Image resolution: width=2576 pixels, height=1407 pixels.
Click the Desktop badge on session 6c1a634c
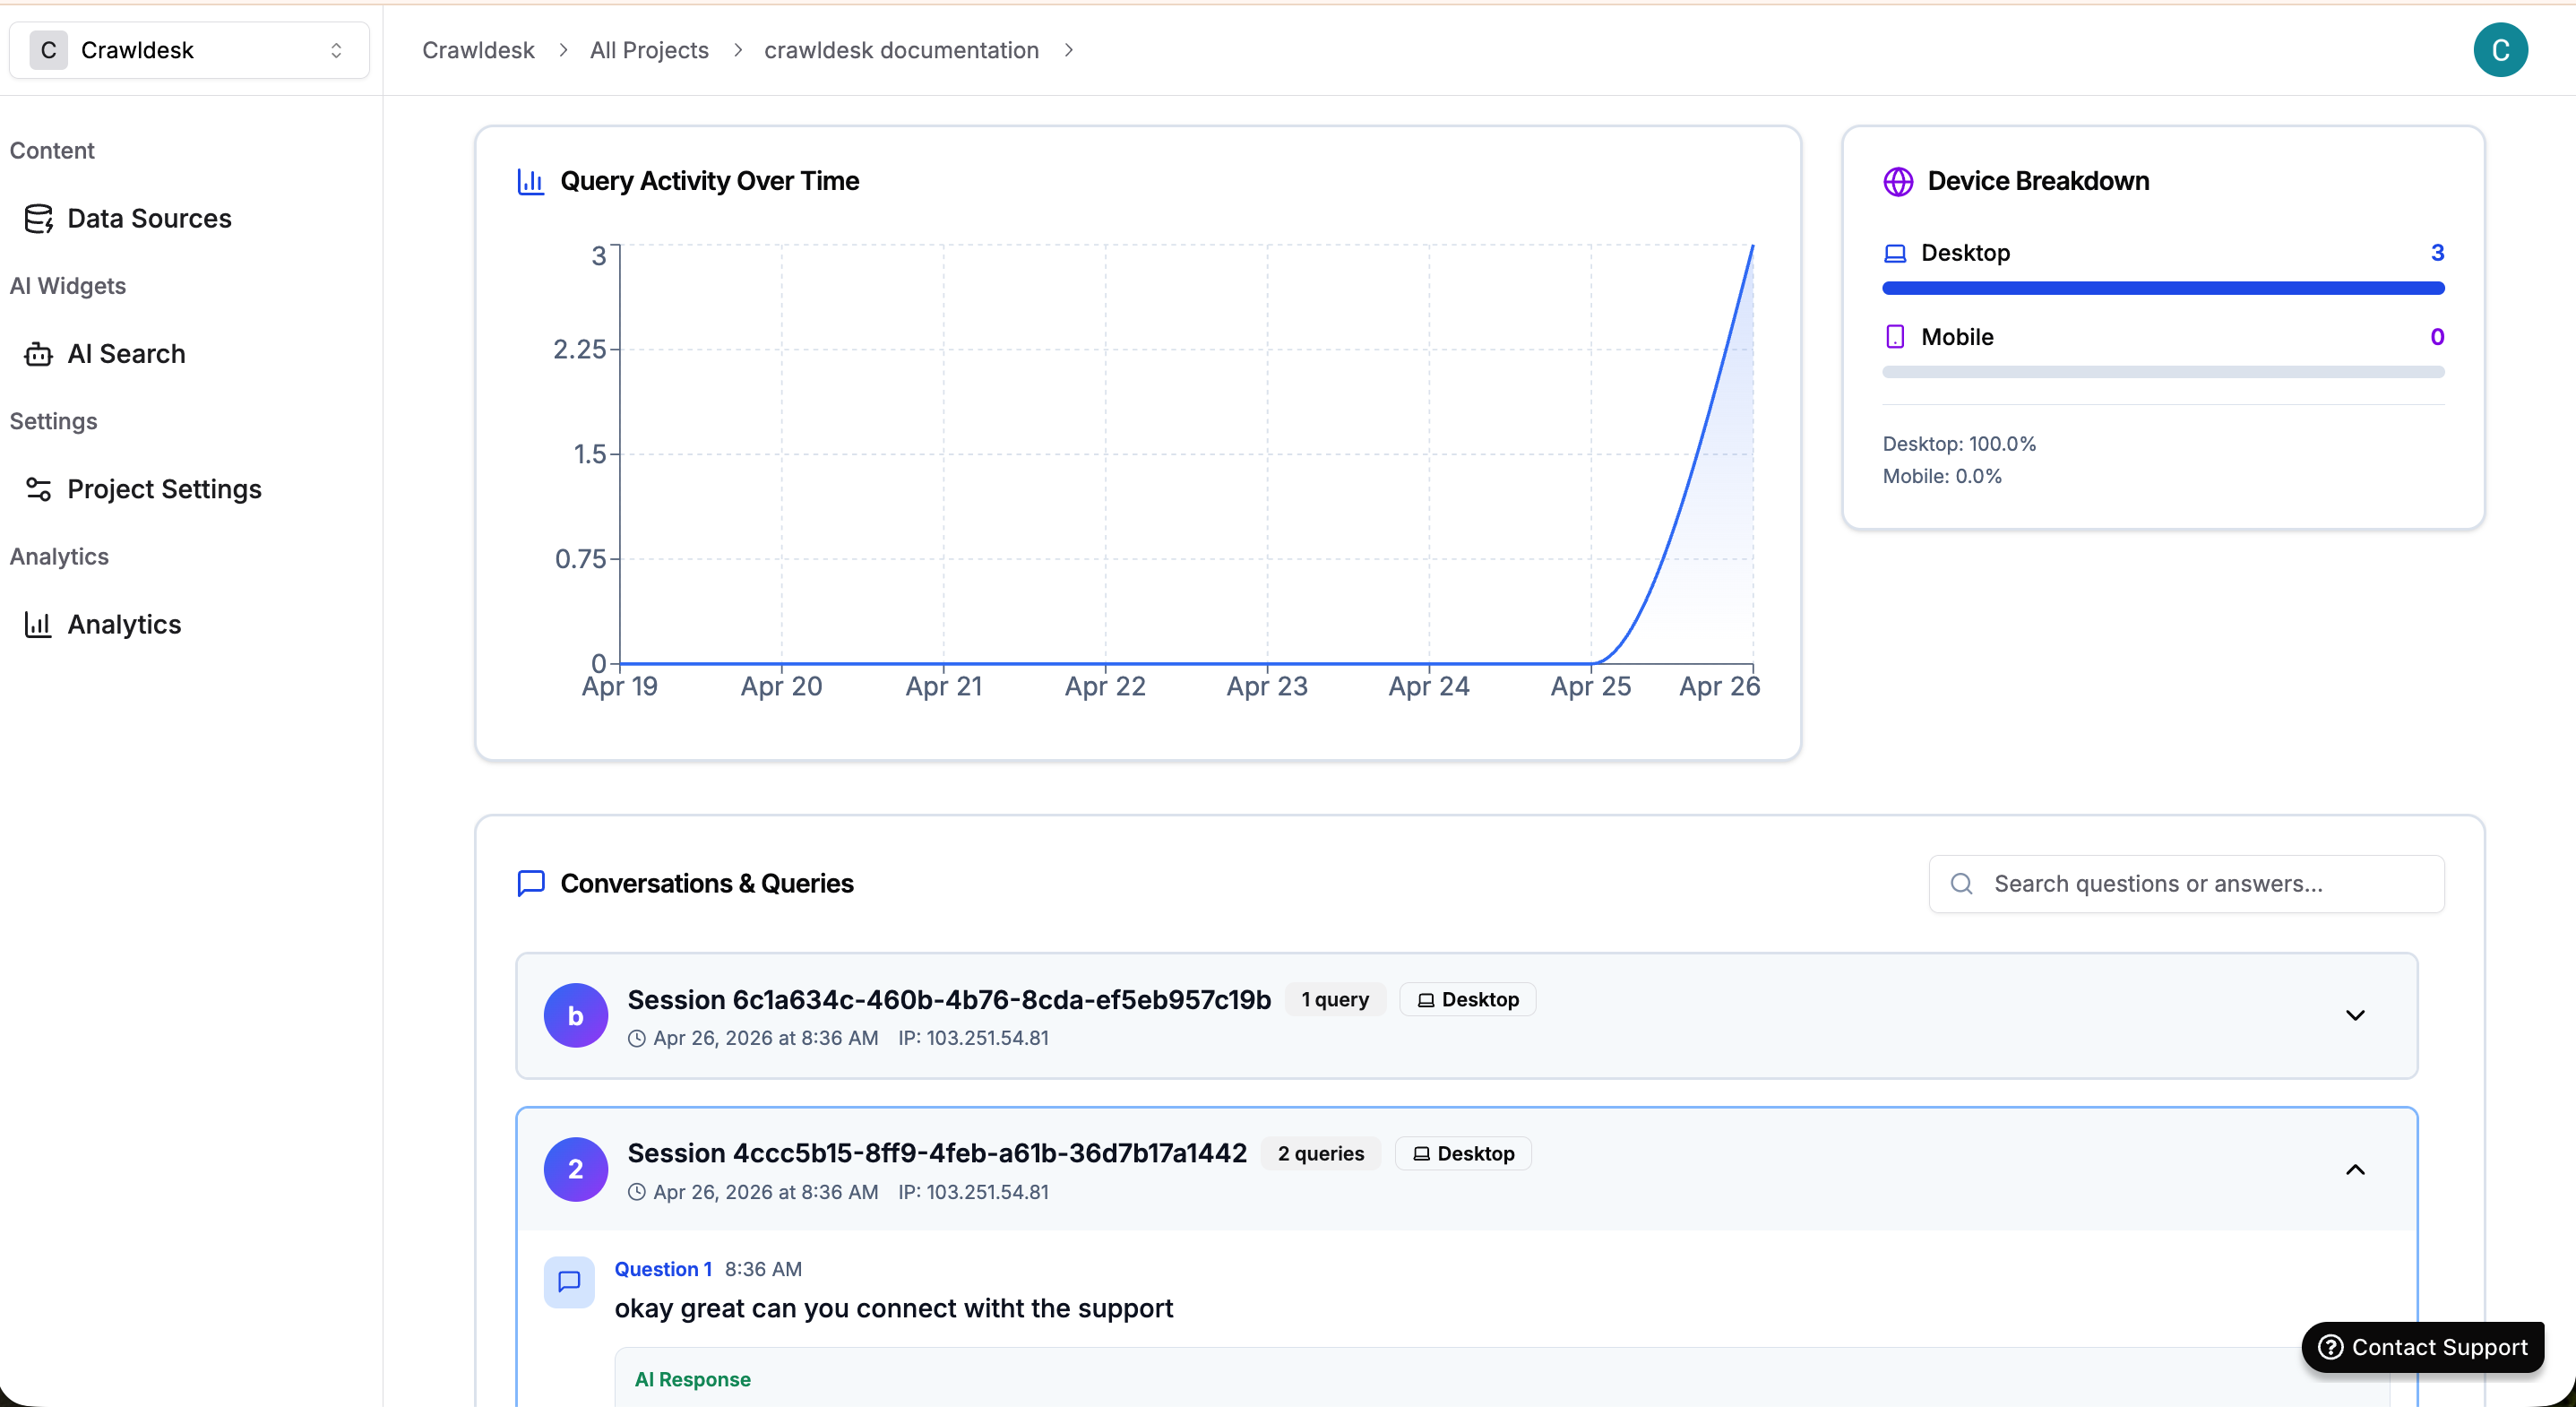(x=1467, y=999)
